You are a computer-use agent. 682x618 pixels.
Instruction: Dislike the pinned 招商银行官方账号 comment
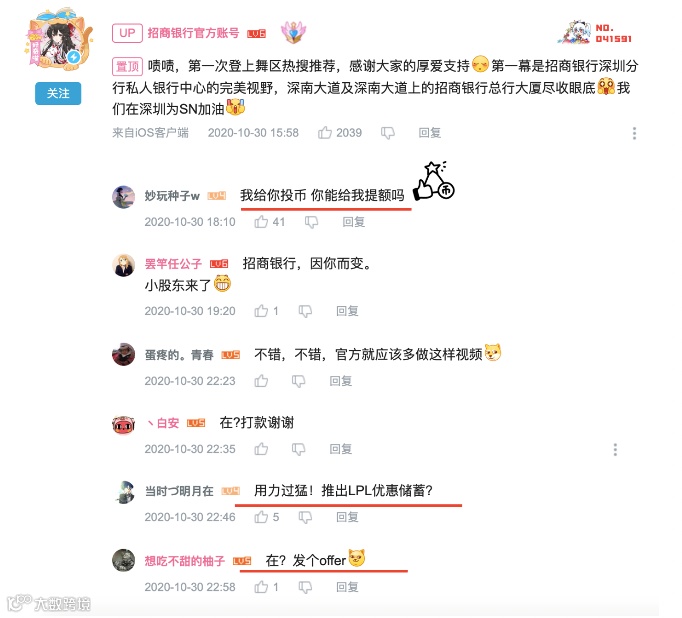(x=388, y=133)
